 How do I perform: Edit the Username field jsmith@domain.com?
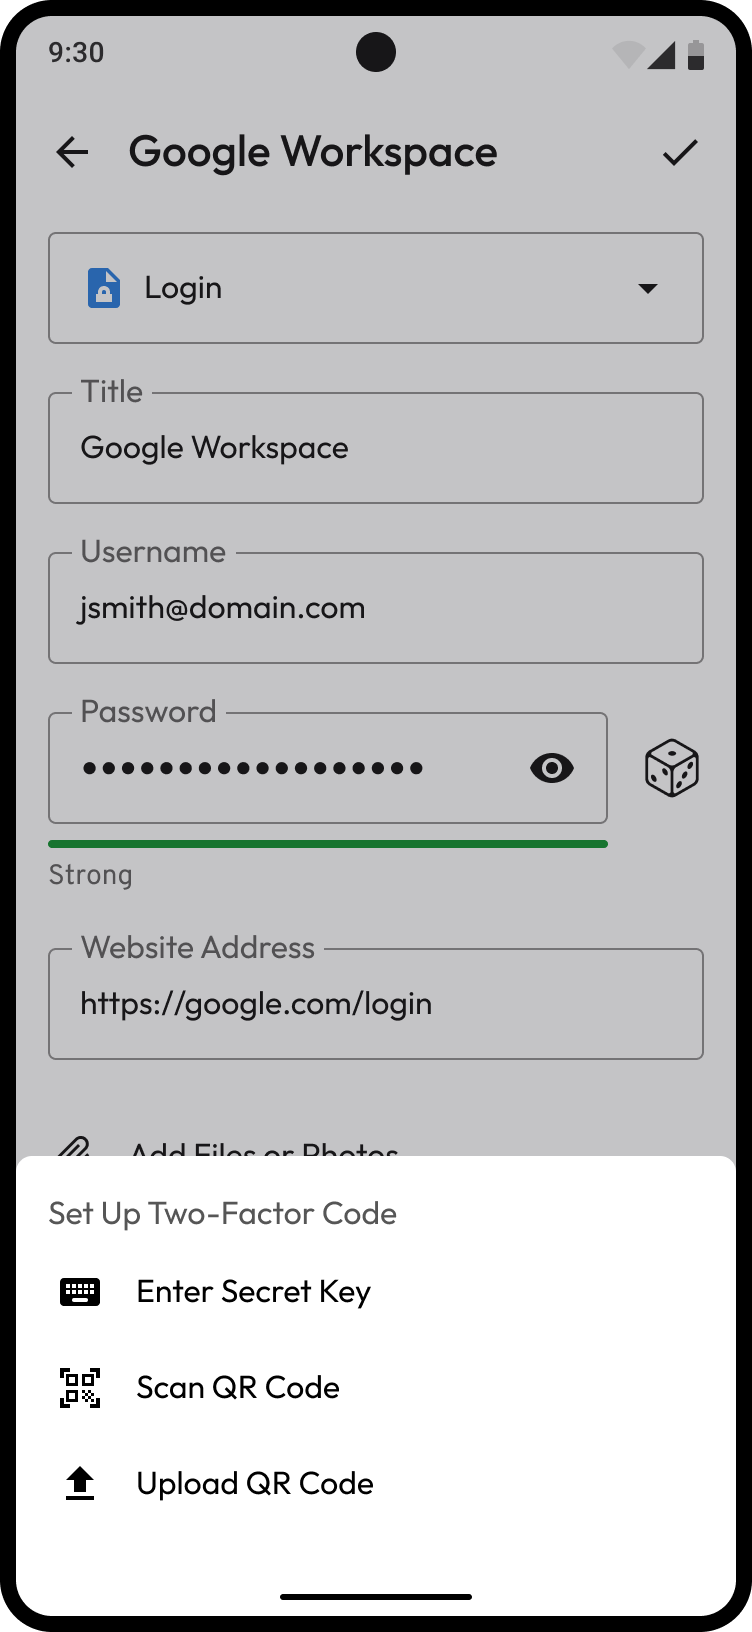(x=376, y=608)
